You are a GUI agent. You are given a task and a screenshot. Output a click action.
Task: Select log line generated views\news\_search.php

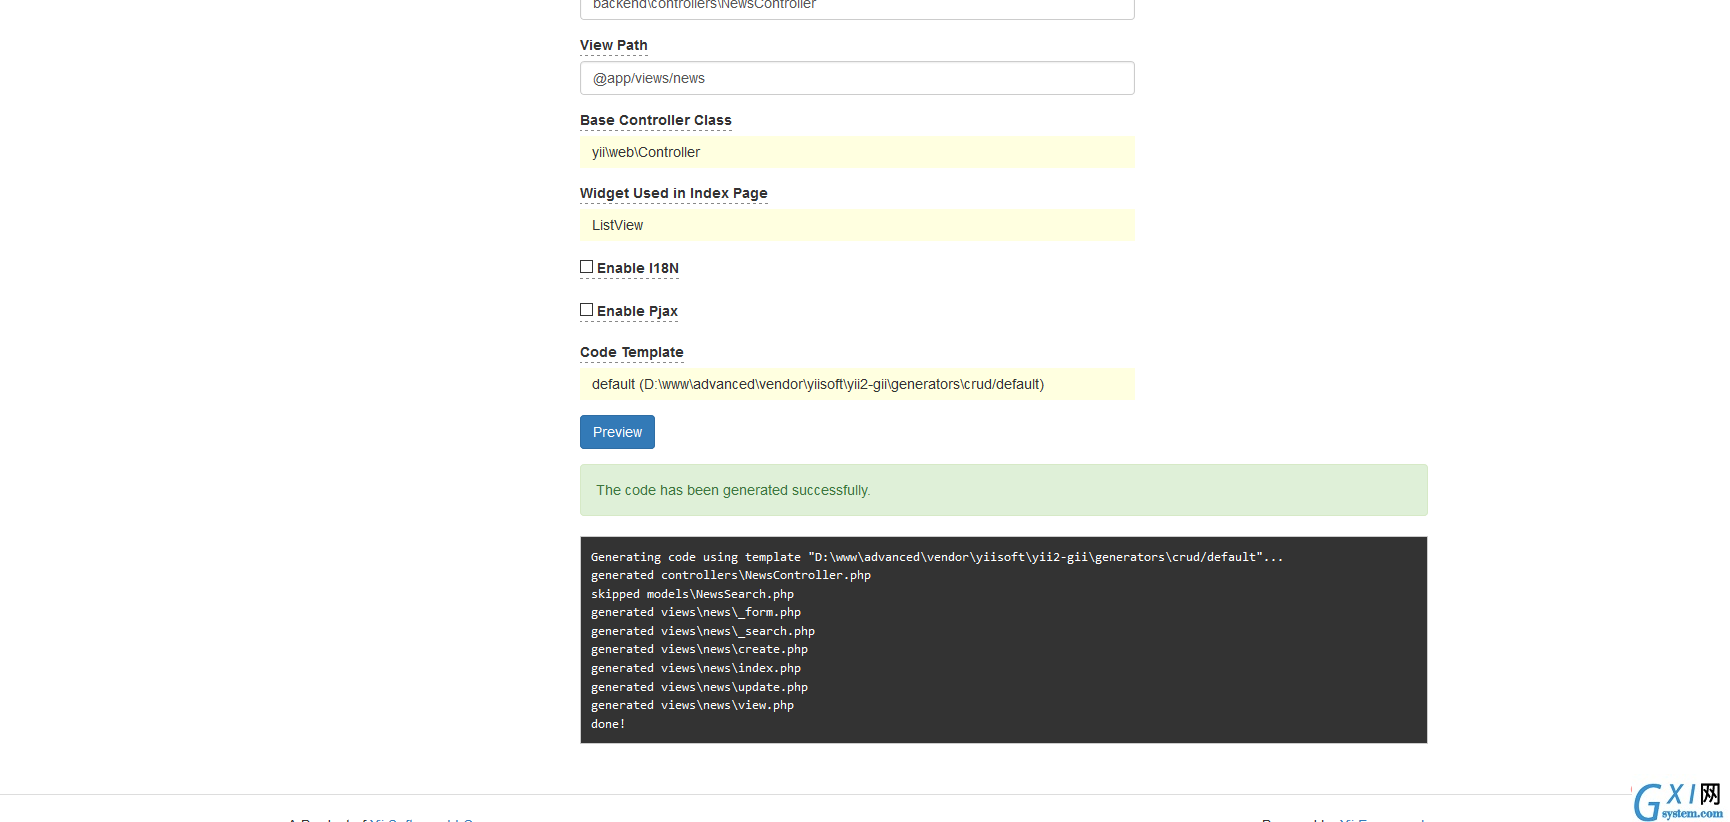[x=703, y=631]
